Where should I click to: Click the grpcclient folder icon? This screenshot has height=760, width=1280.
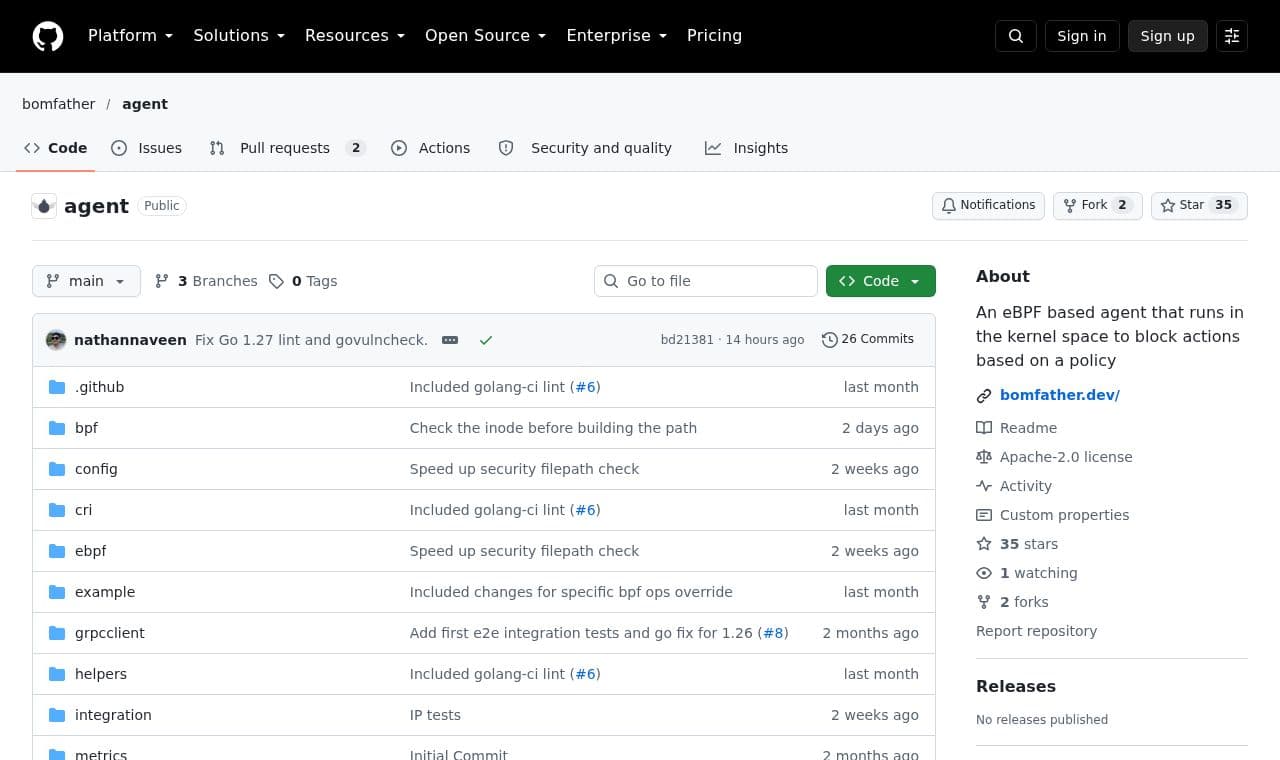pyautogui.click(x=57, y=633)
